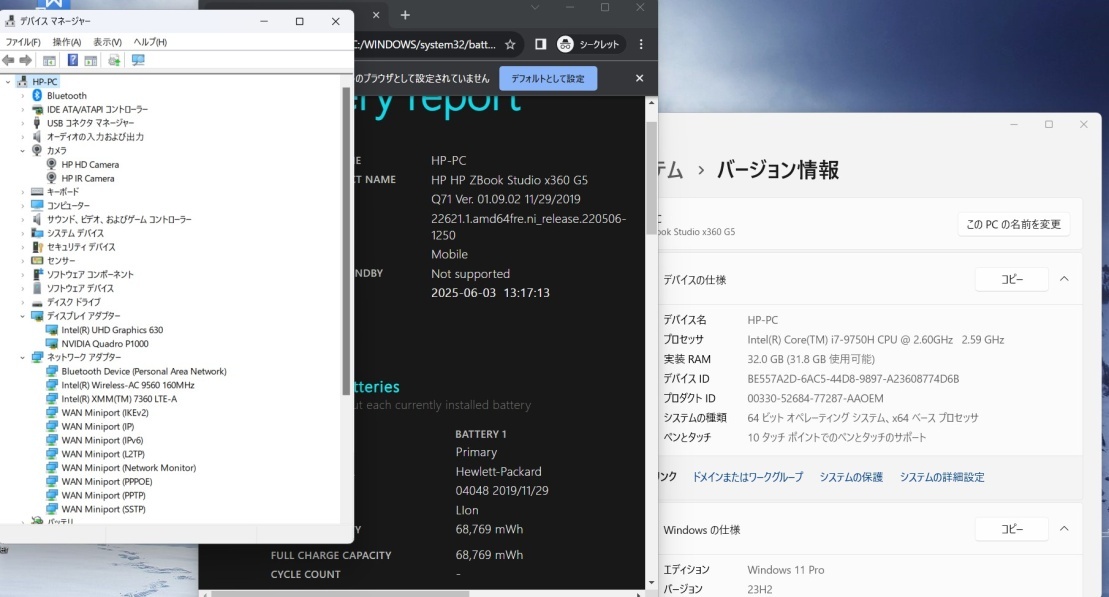
Task: Open the 表示(V) menu
Action: pos(108,42)
